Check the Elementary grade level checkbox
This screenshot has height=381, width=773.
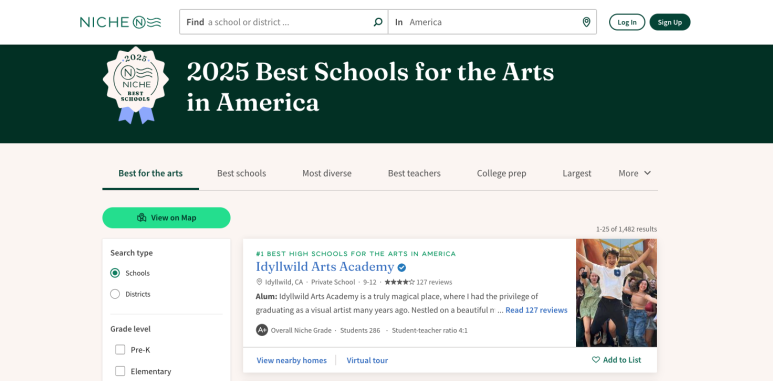click(x=120, y=371)
